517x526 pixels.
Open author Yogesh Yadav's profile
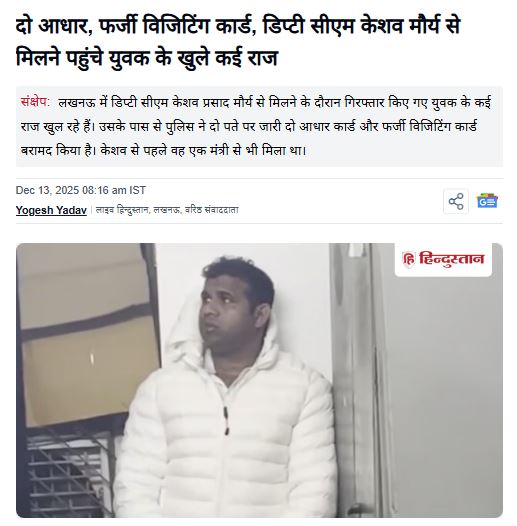click(x=51, y=210)
